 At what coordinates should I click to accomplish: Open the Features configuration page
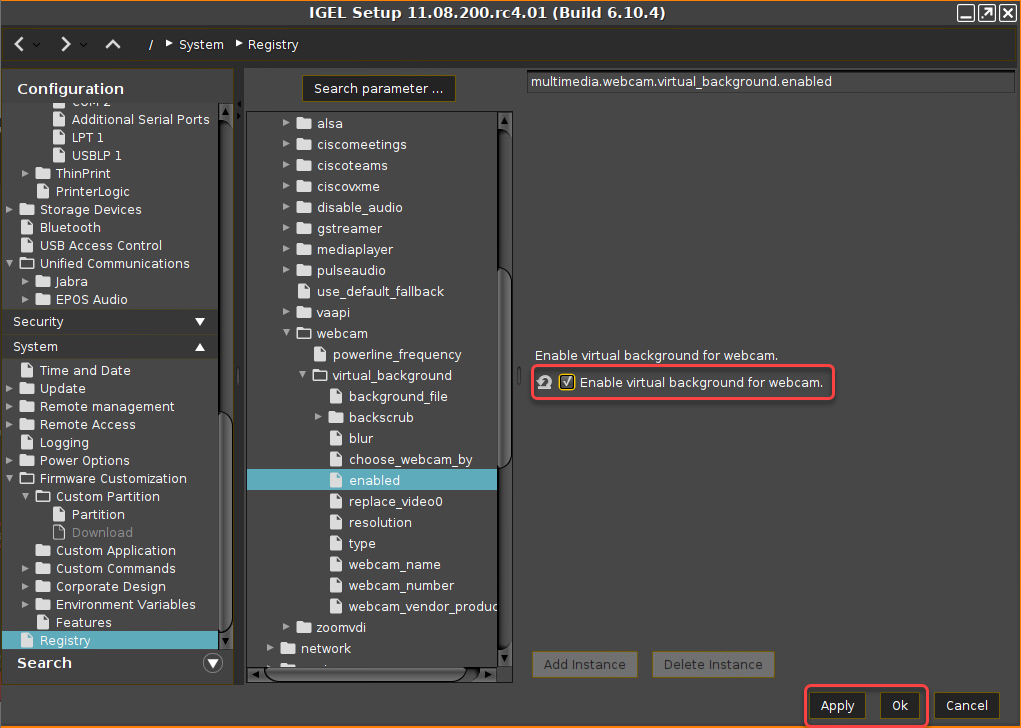83,623
